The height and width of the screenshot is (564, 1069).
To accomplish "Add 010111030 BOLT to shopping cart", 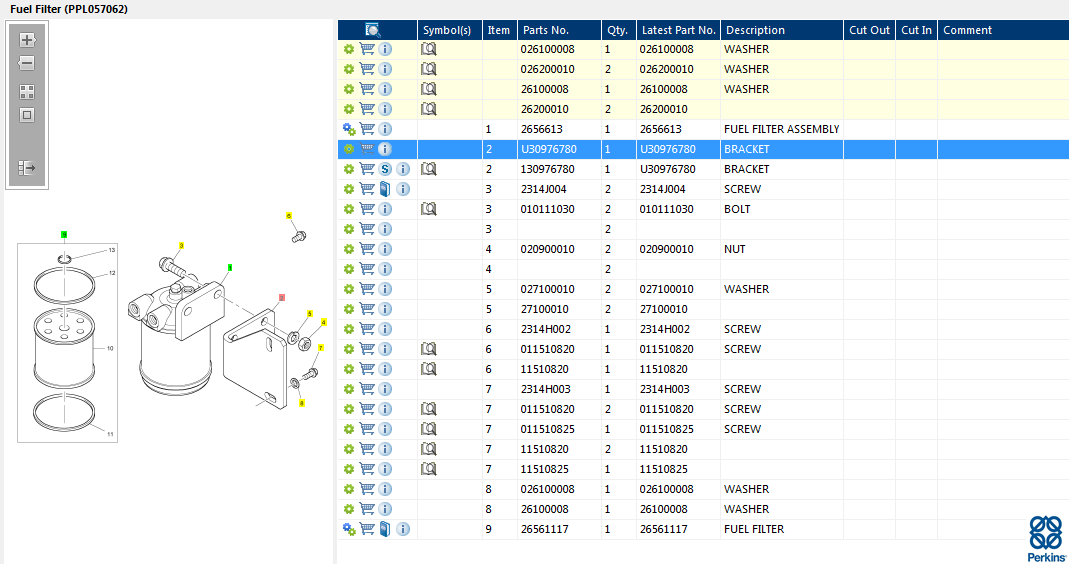I will click(x=367, y=209).
